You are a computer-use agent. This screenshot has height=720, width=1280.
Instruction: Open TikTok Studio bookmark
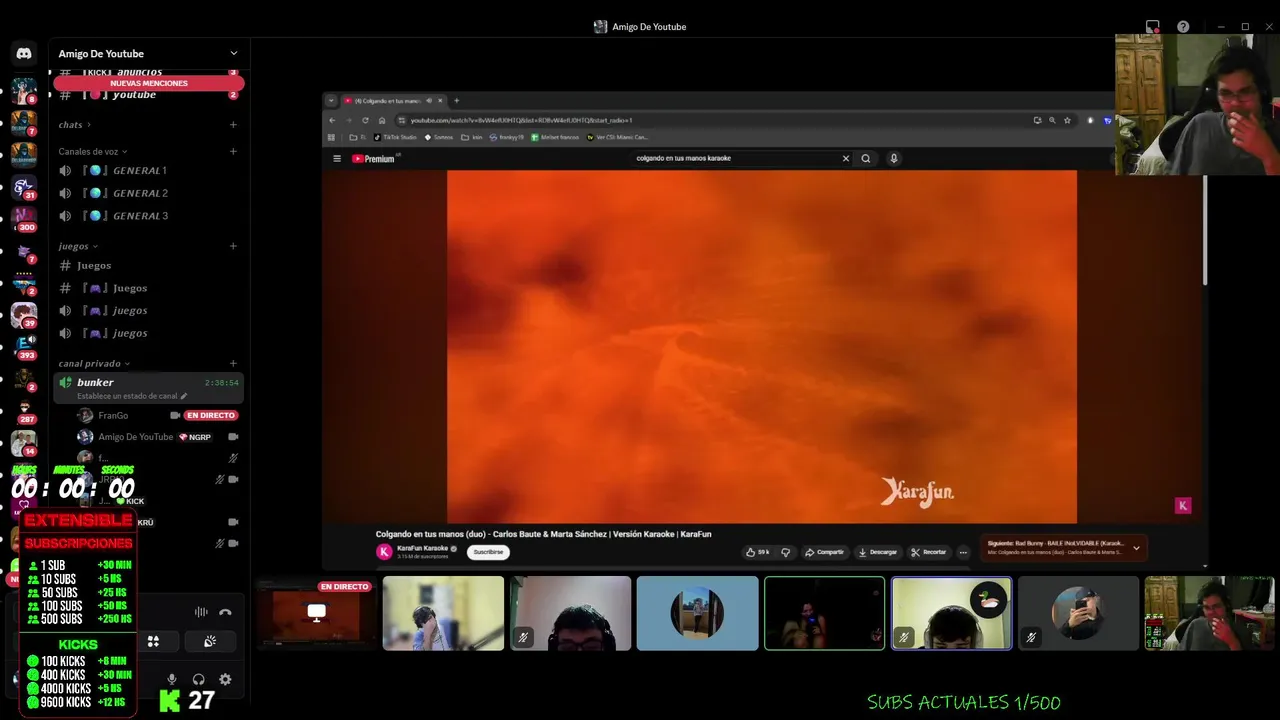pyautogui.click(x=394, y=137)
